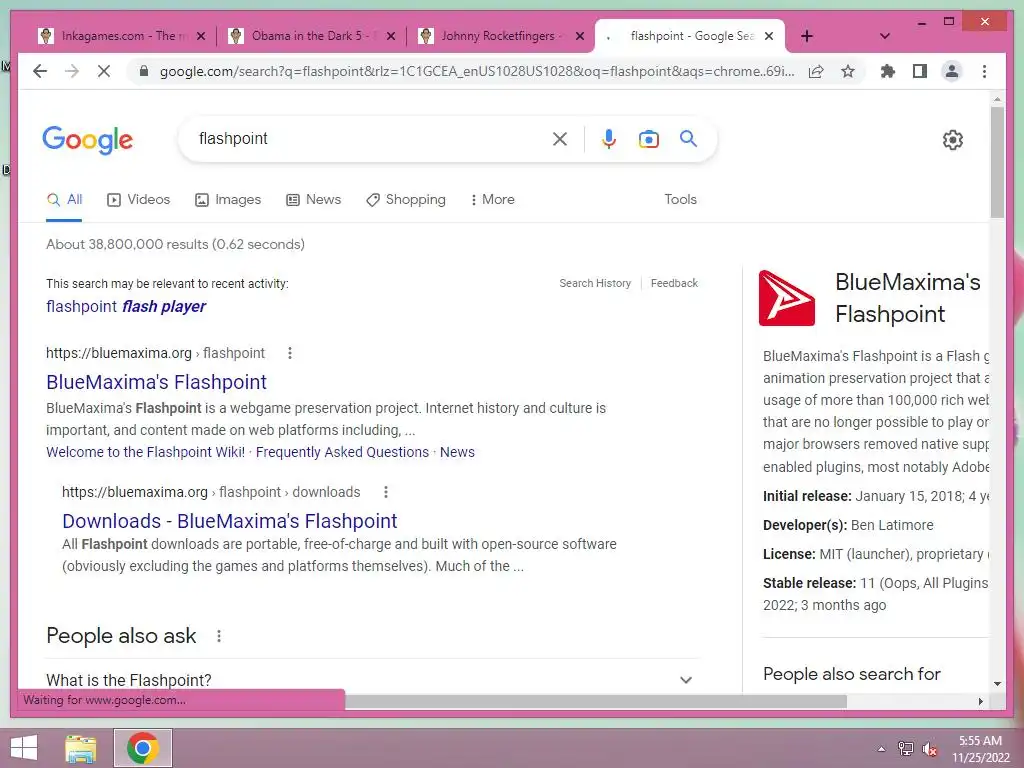Viewport: 1024px width, 768px height.
Task: Click the volume icon in system tray
Action: pyautogui.click(x=929, y=748)
